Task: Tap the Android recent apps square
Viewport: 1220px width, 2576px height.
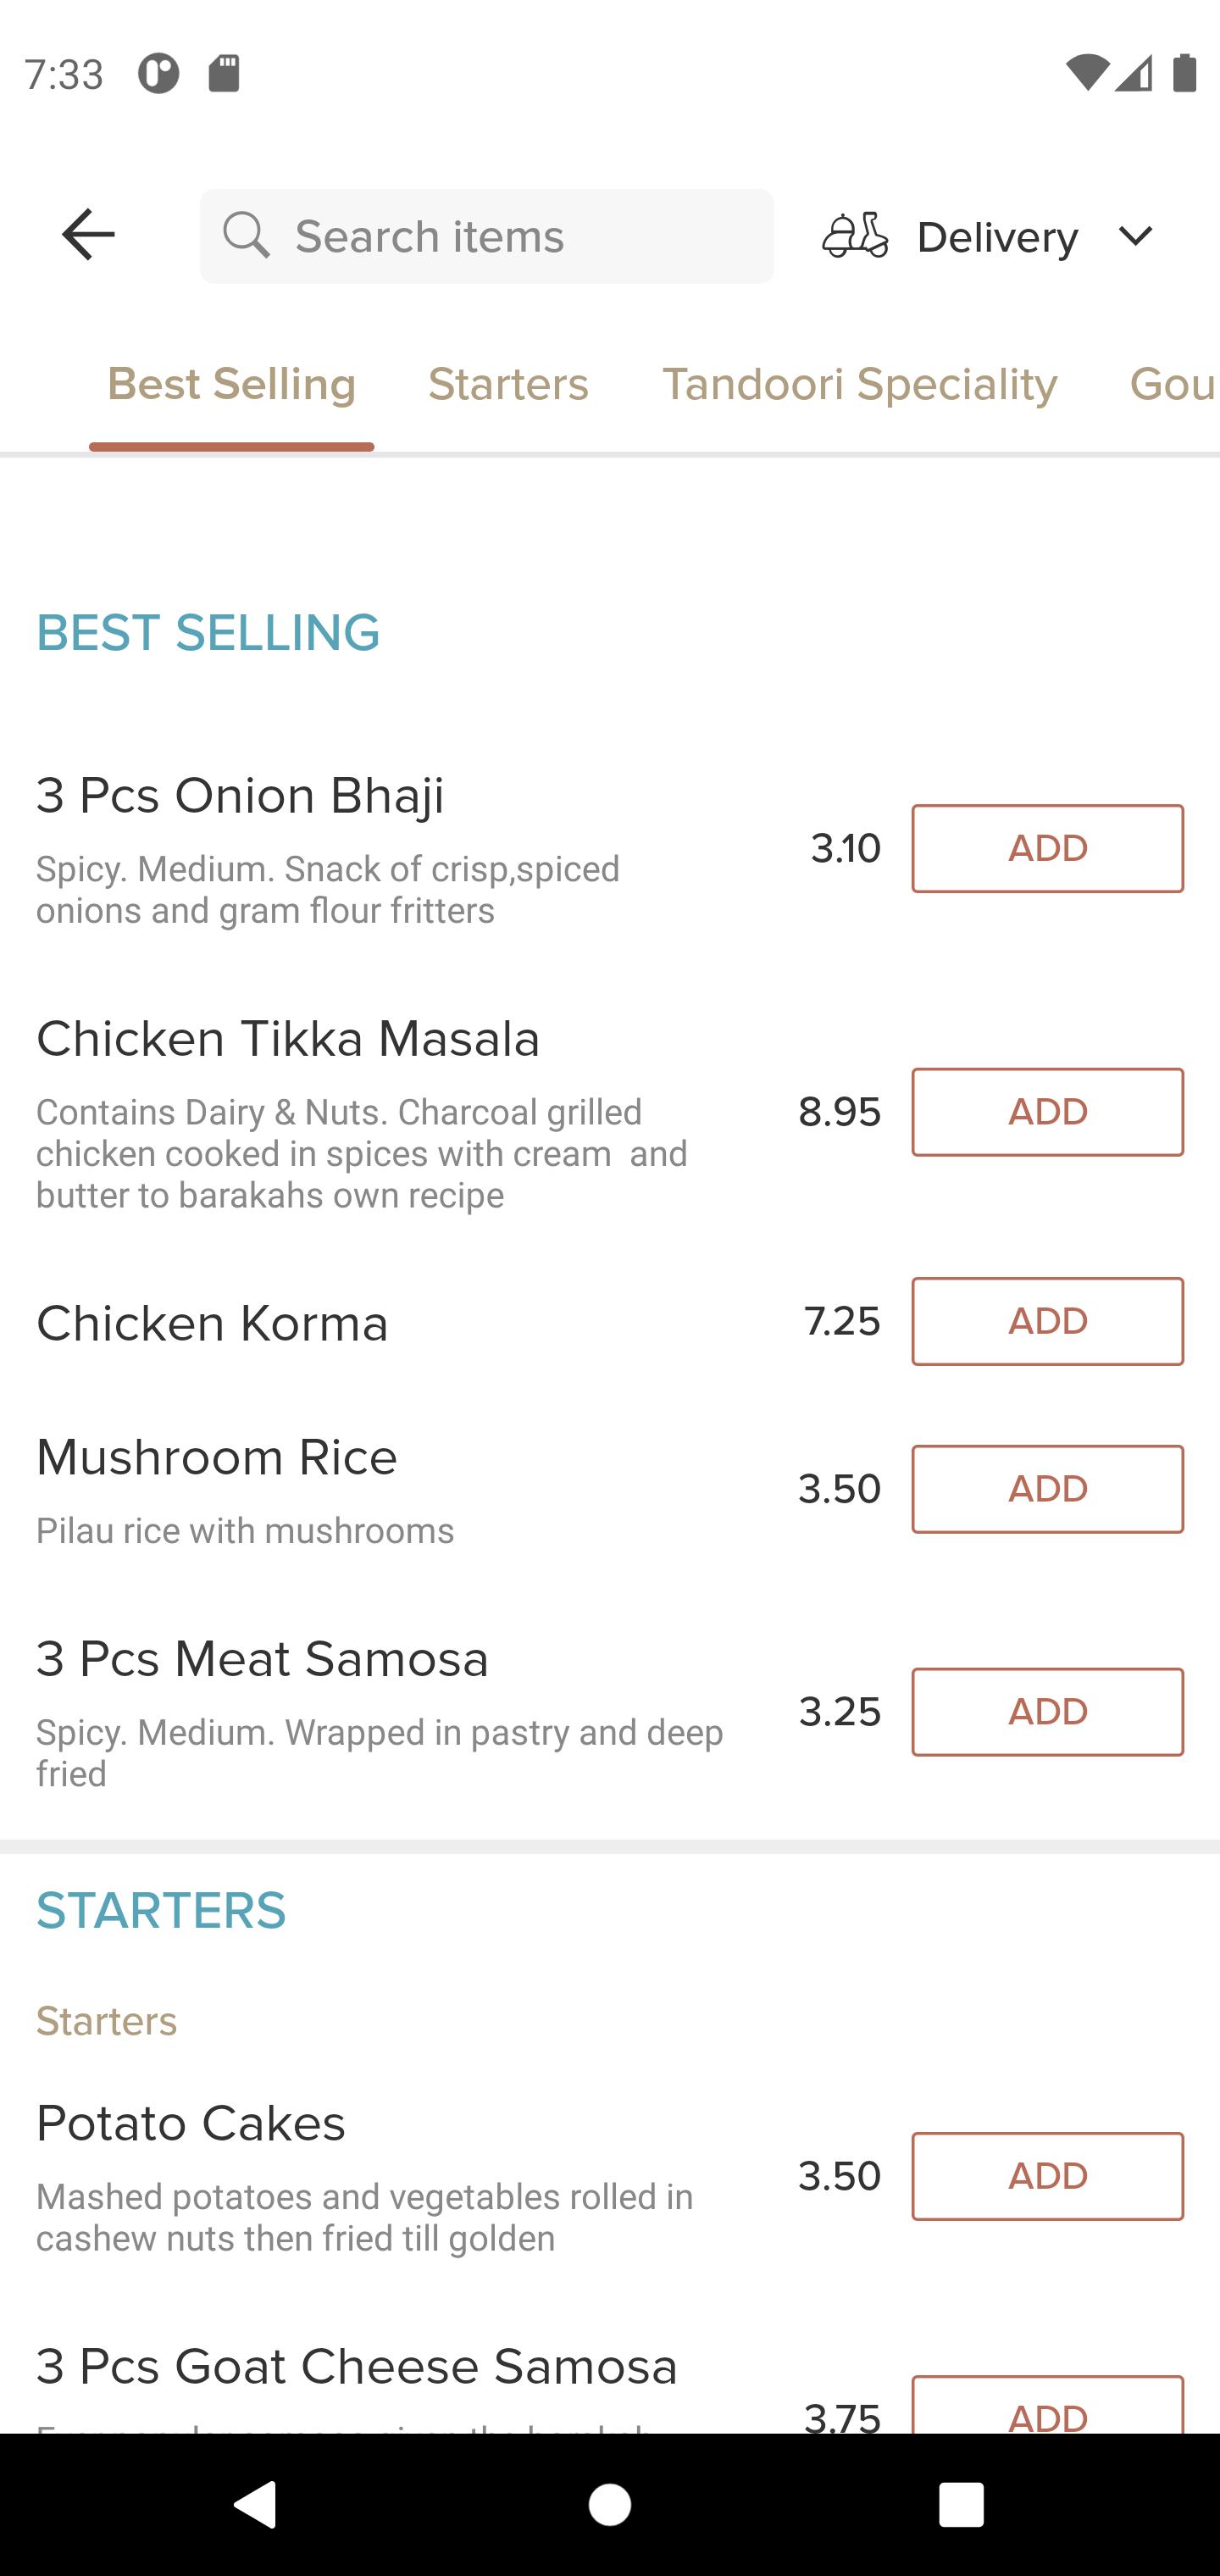Action: (x=961, y=2505)
